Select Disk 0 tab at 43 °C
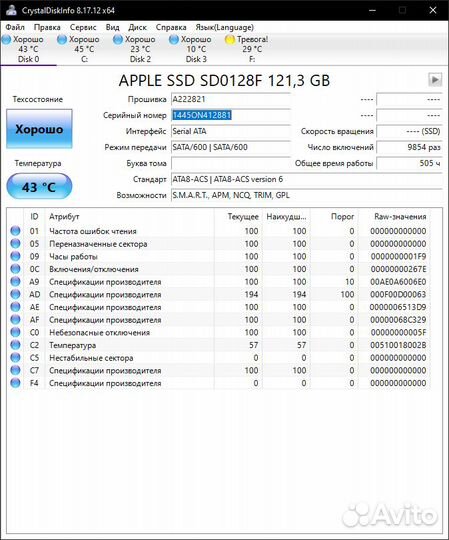 pyautogui.click(x=28, y=49)
